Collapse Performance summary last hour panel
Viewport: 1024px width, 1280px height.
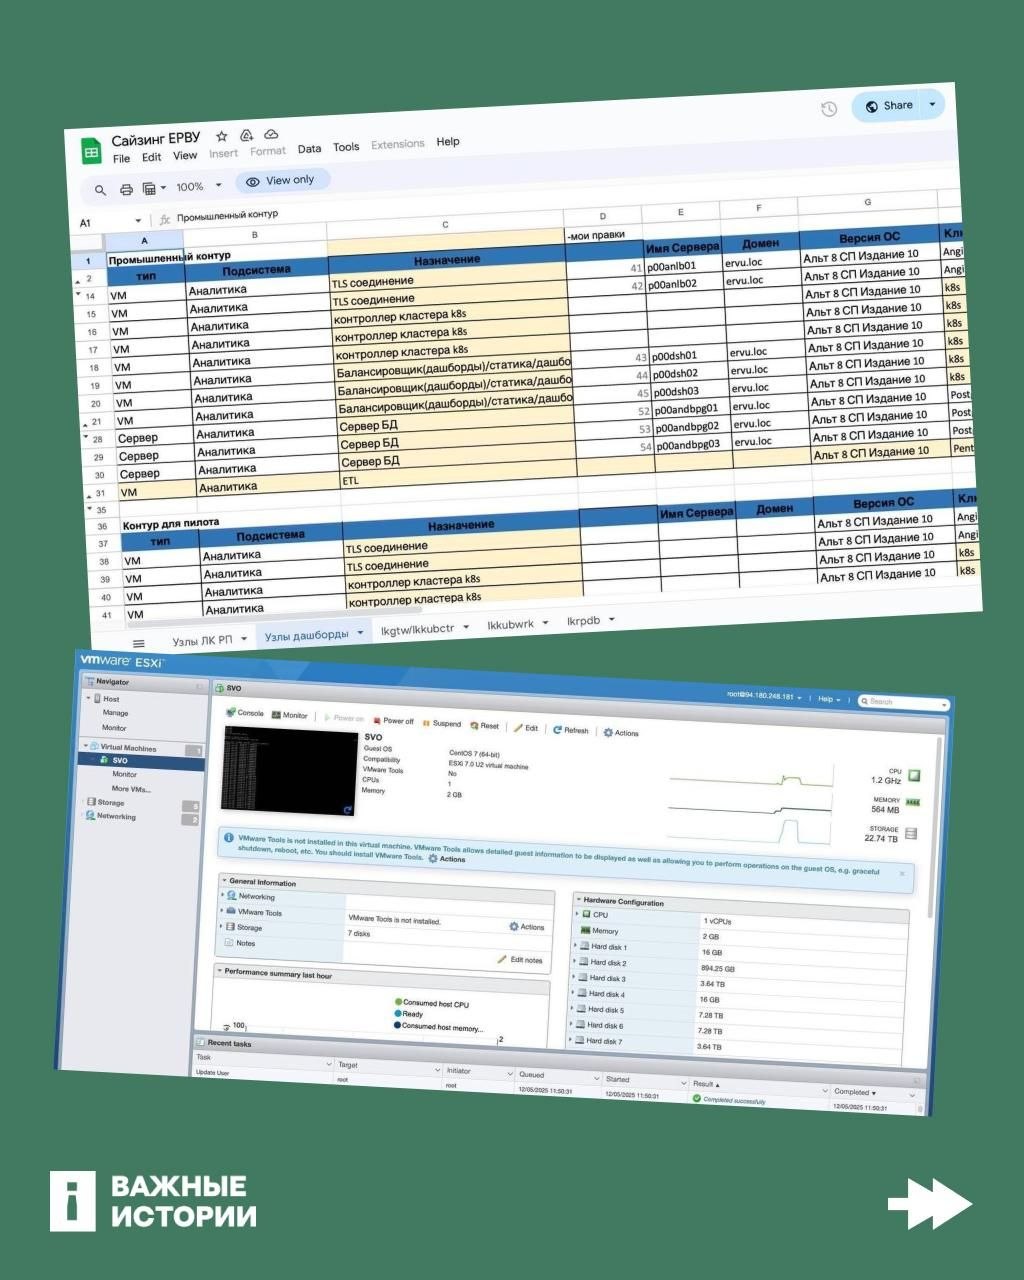pos(219,971)
